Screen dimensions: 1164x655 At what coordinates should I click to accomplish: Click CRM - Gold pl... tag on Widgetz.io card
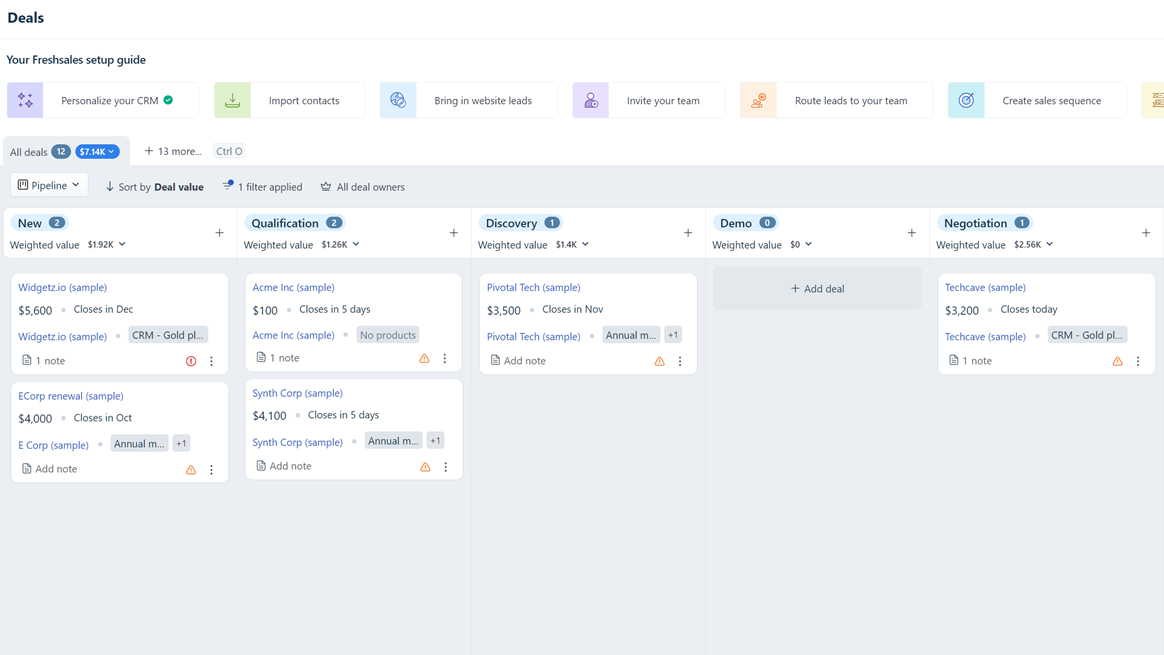pos(168,335)
